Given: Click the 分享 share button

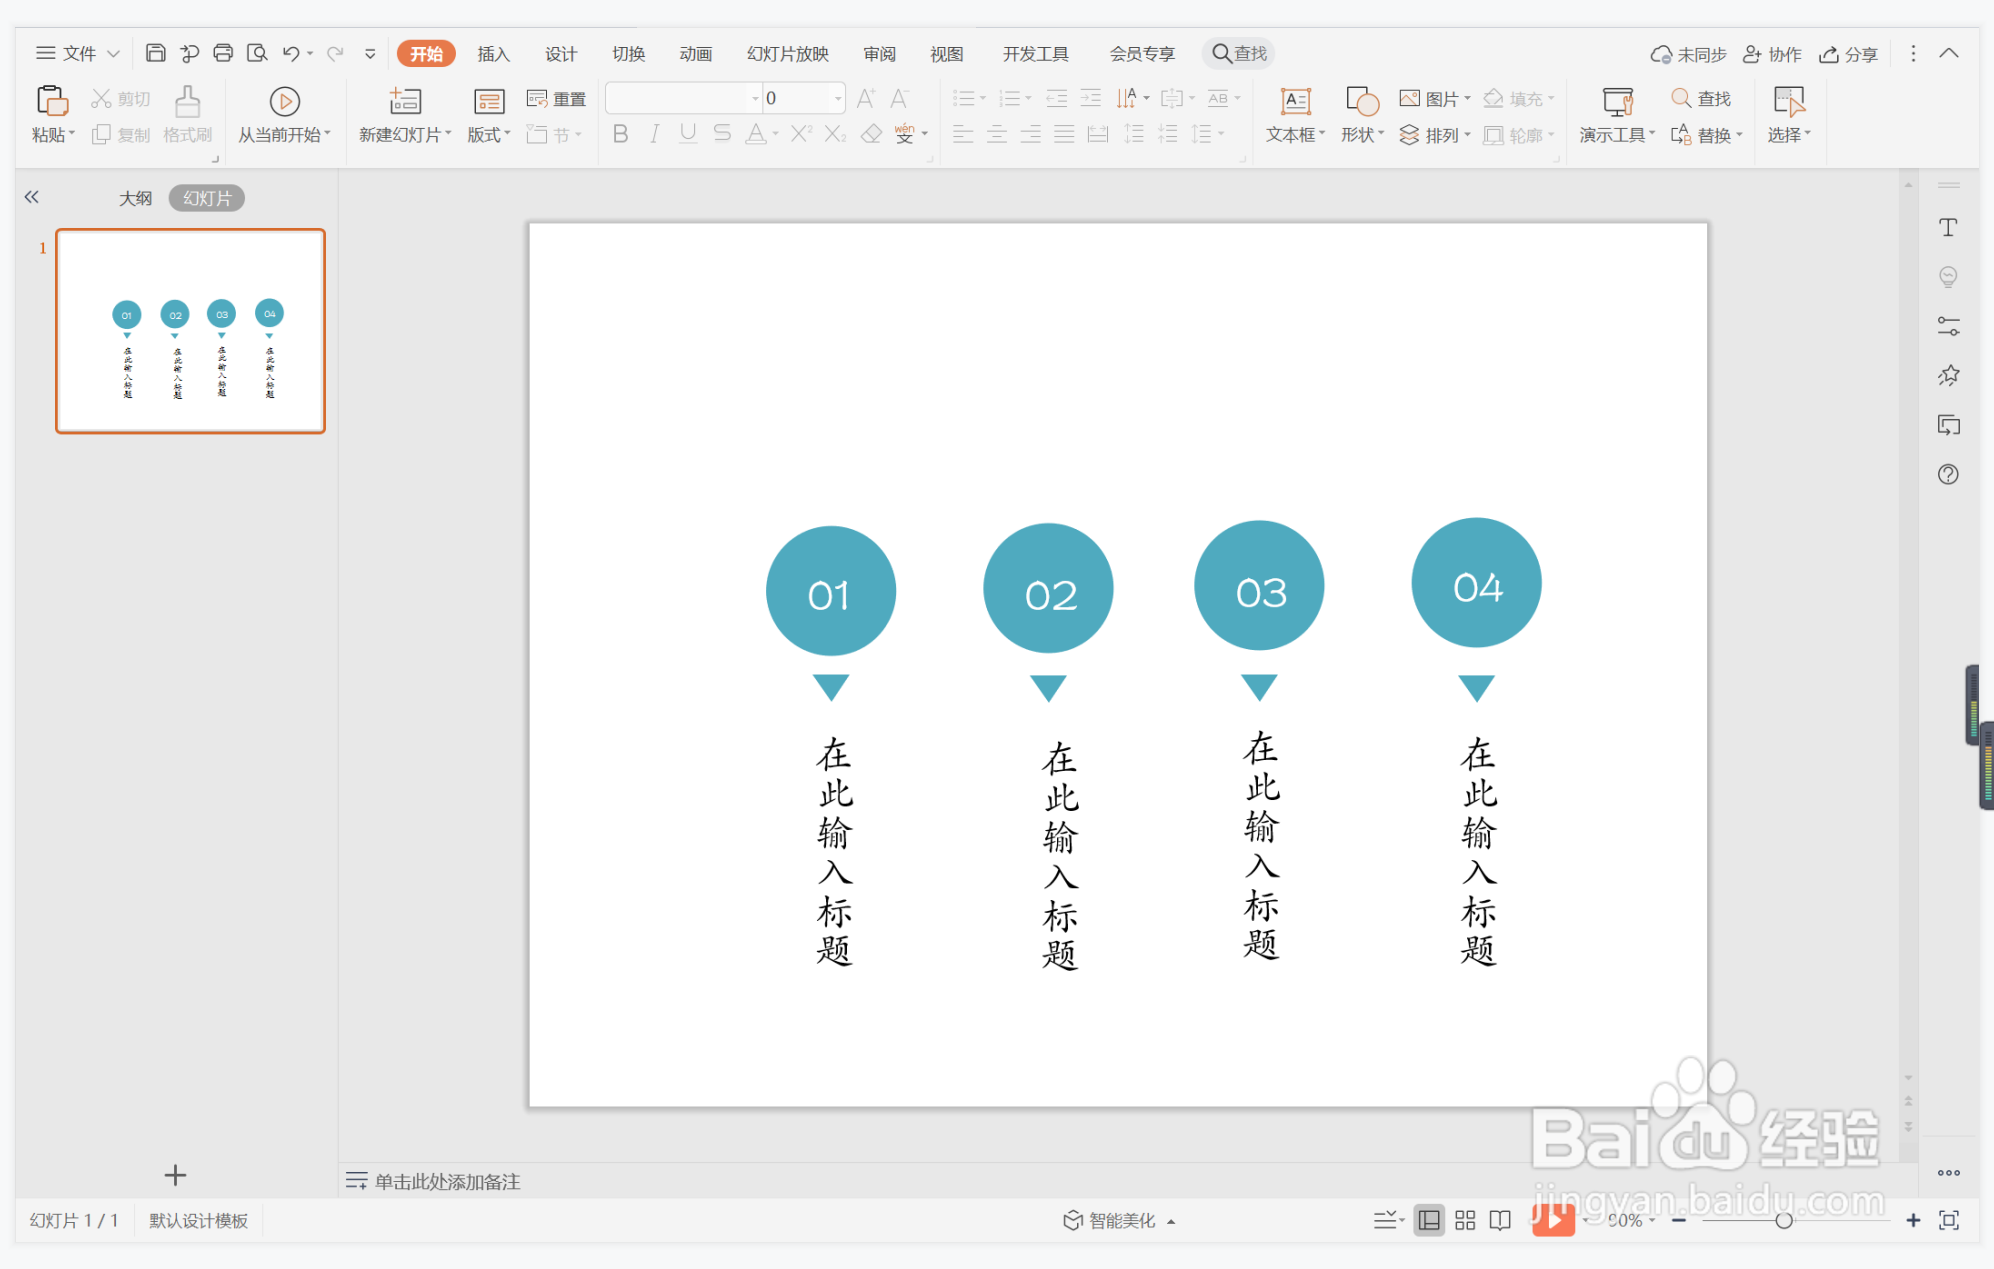Looking at the screenshot, I should tap(1848, 54).
